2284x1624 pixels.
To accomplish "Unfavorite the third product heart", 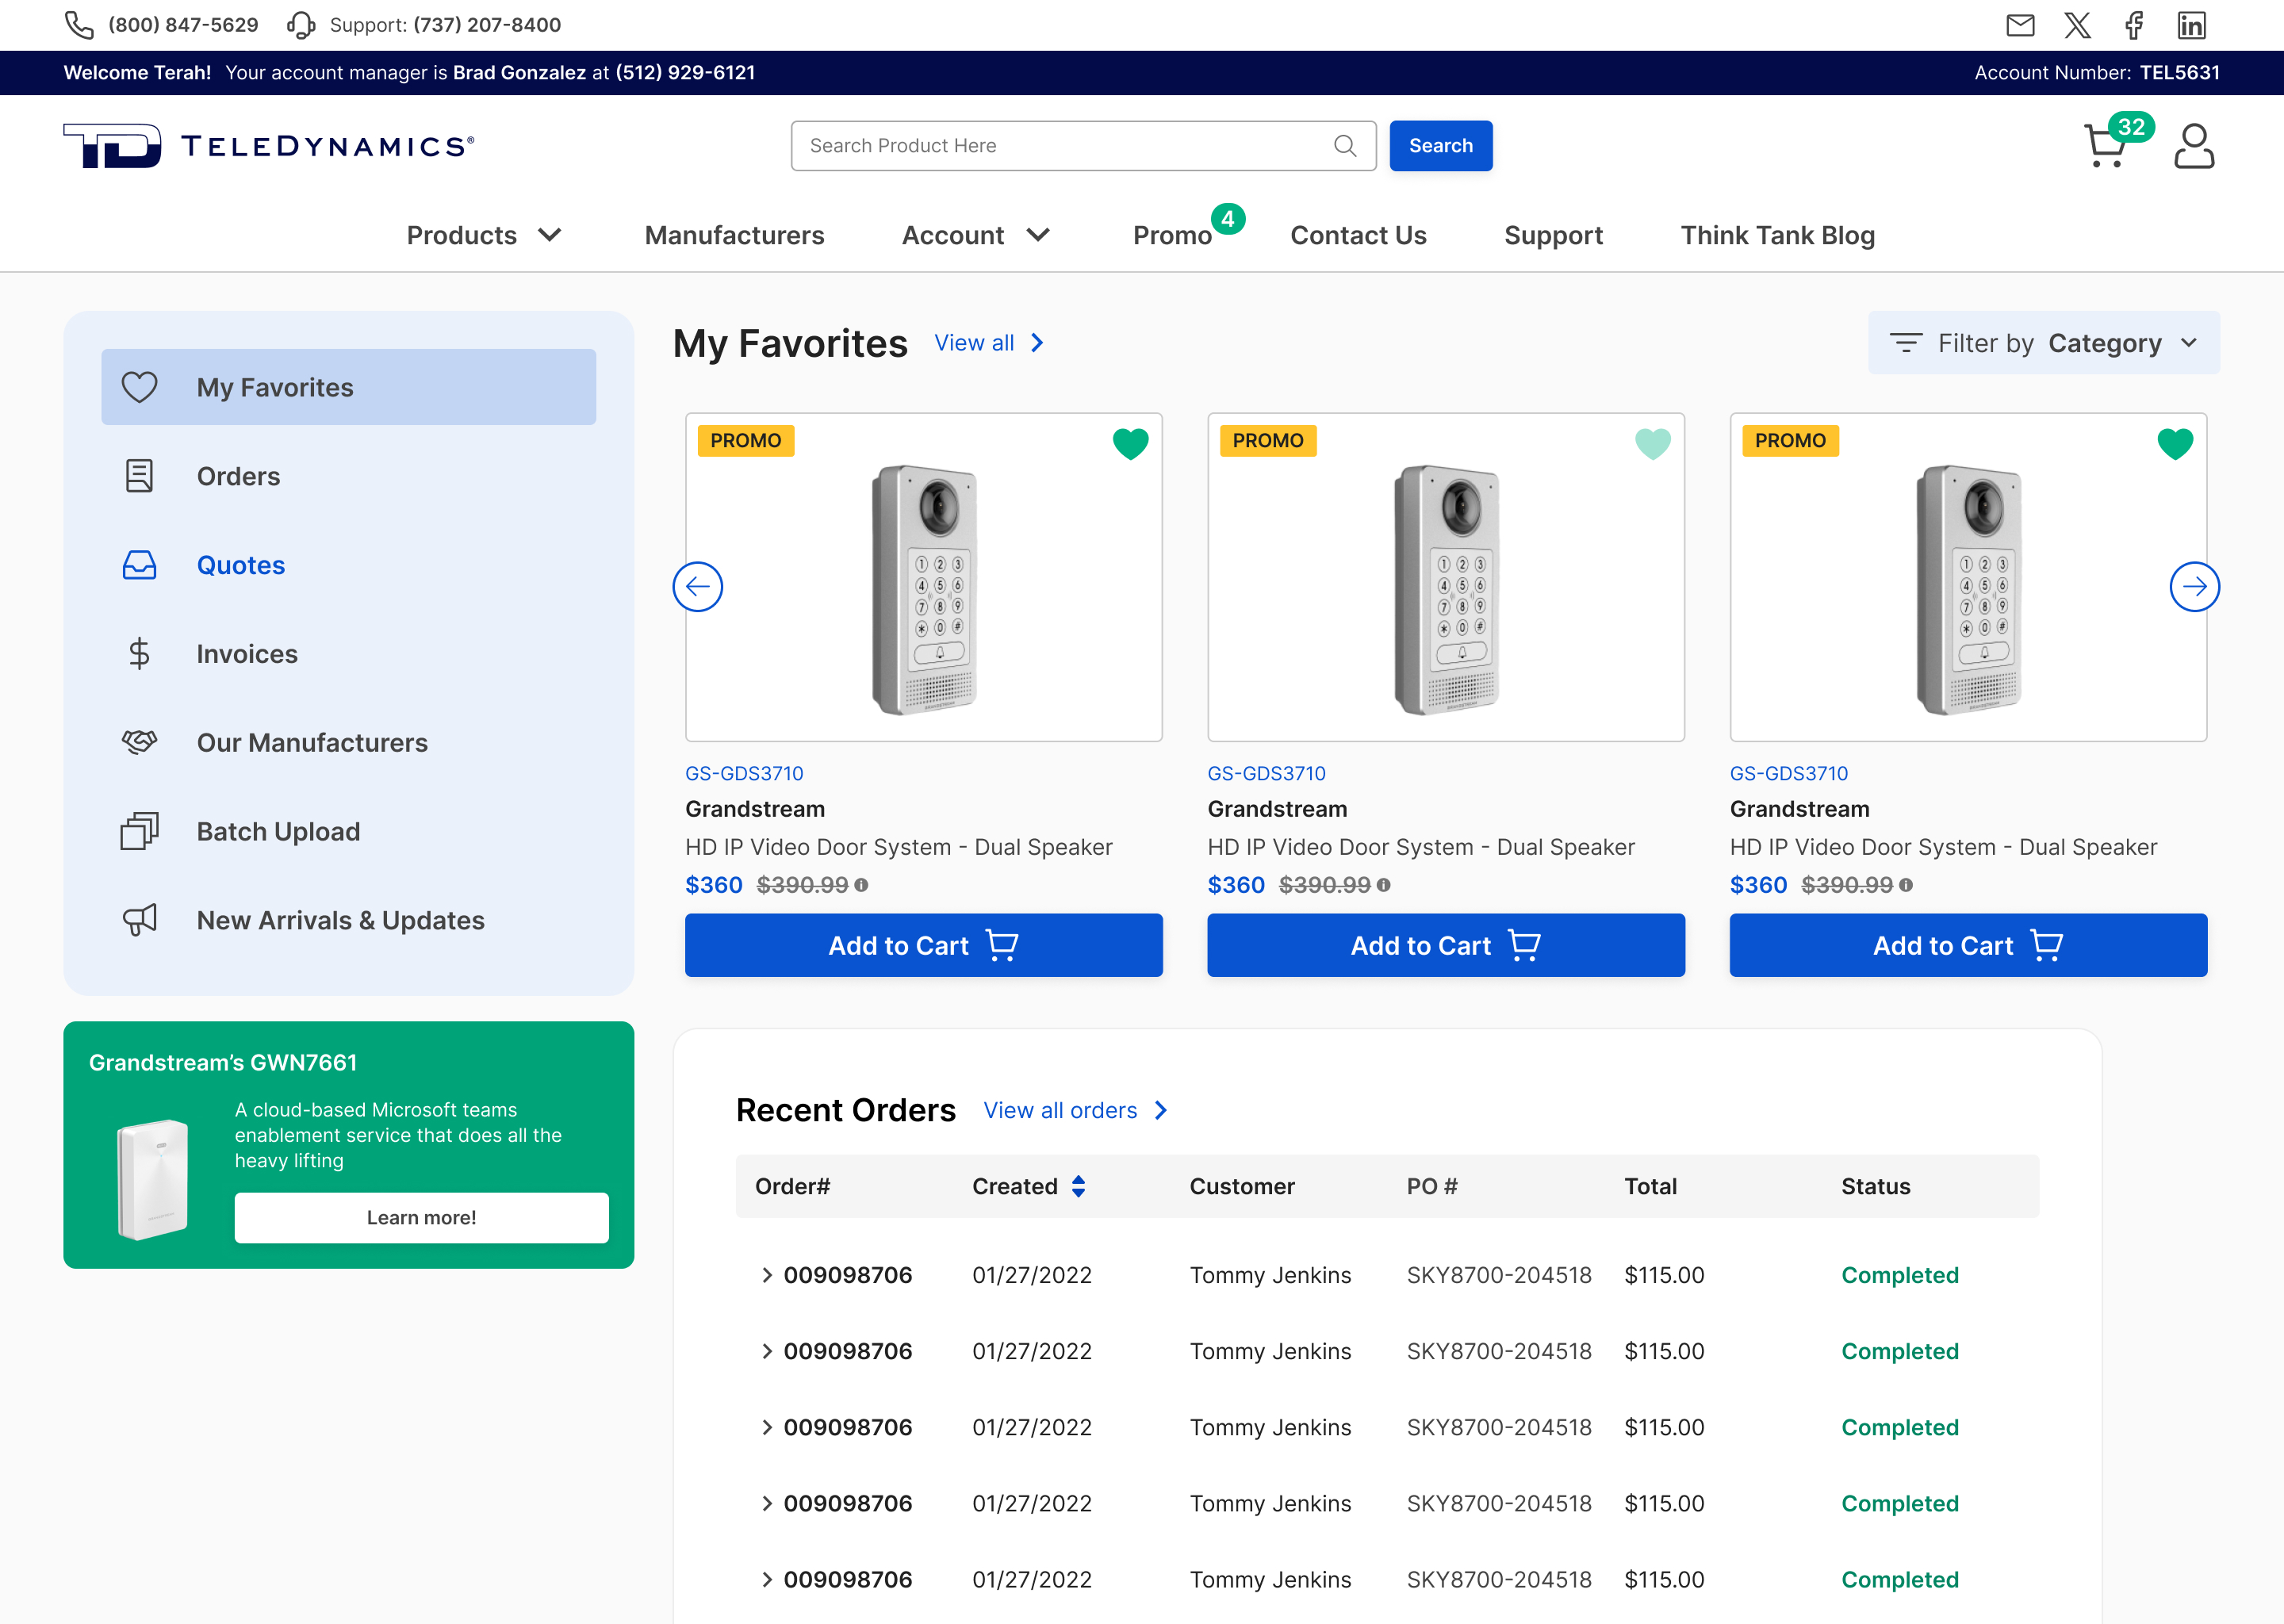I will point(2174,443).
